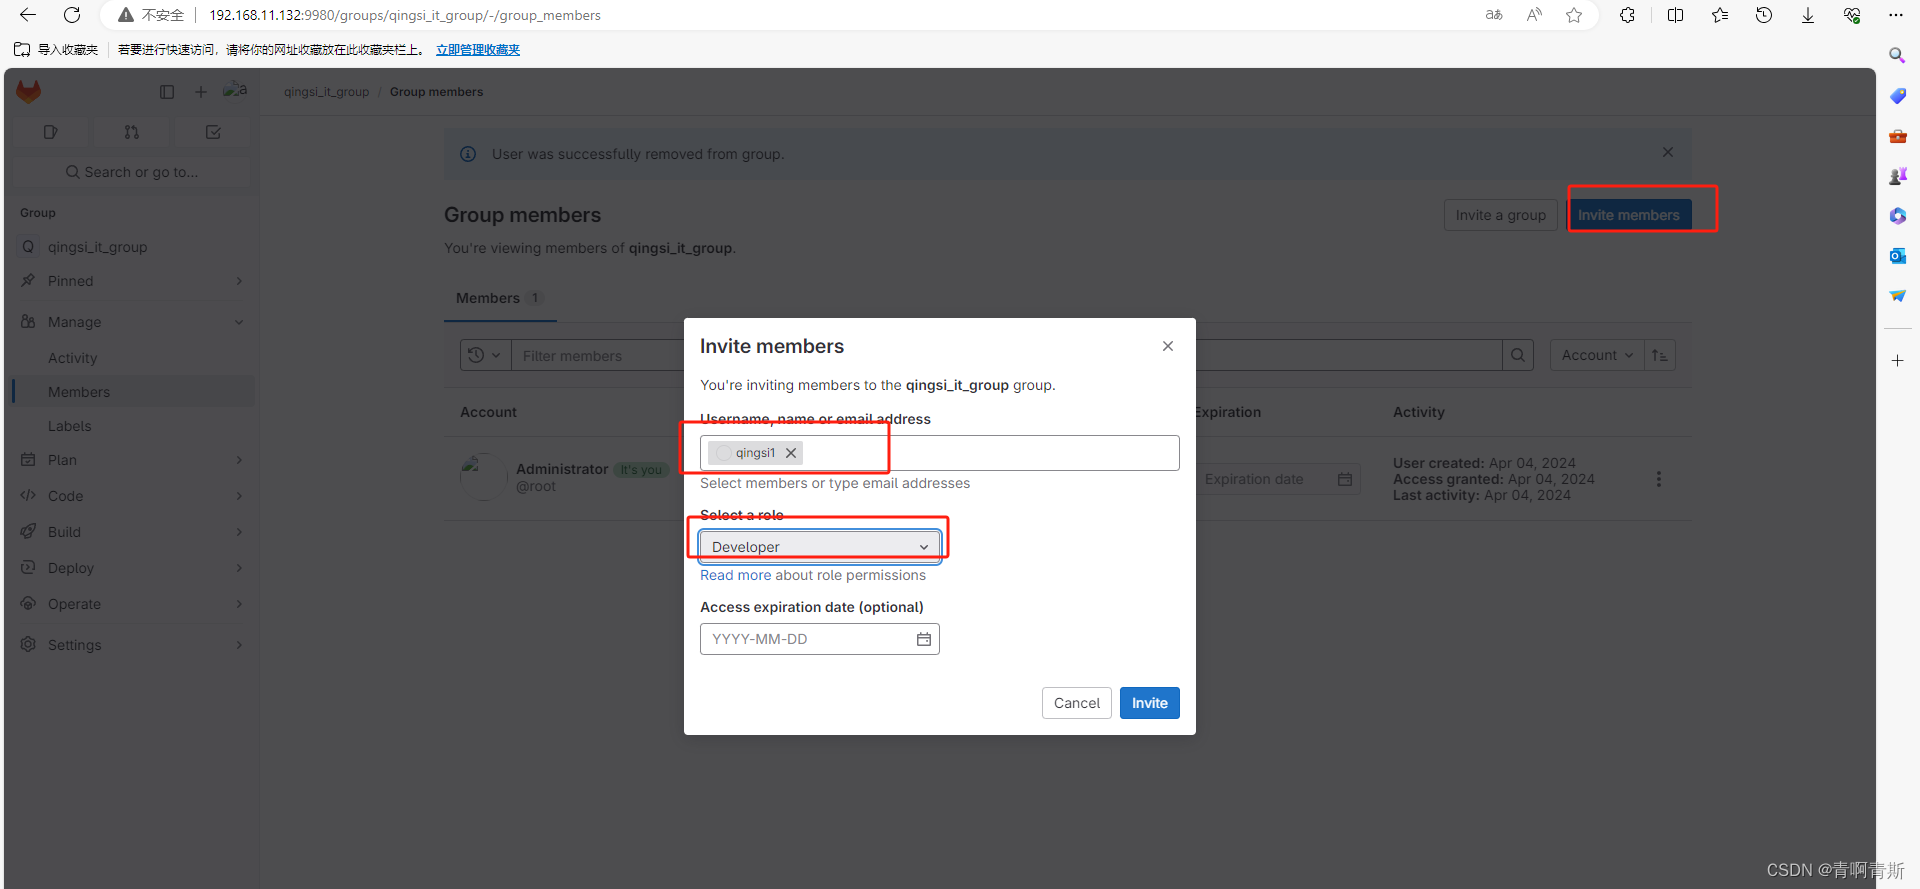Dismiss the user removed alert

(1668, 152)
